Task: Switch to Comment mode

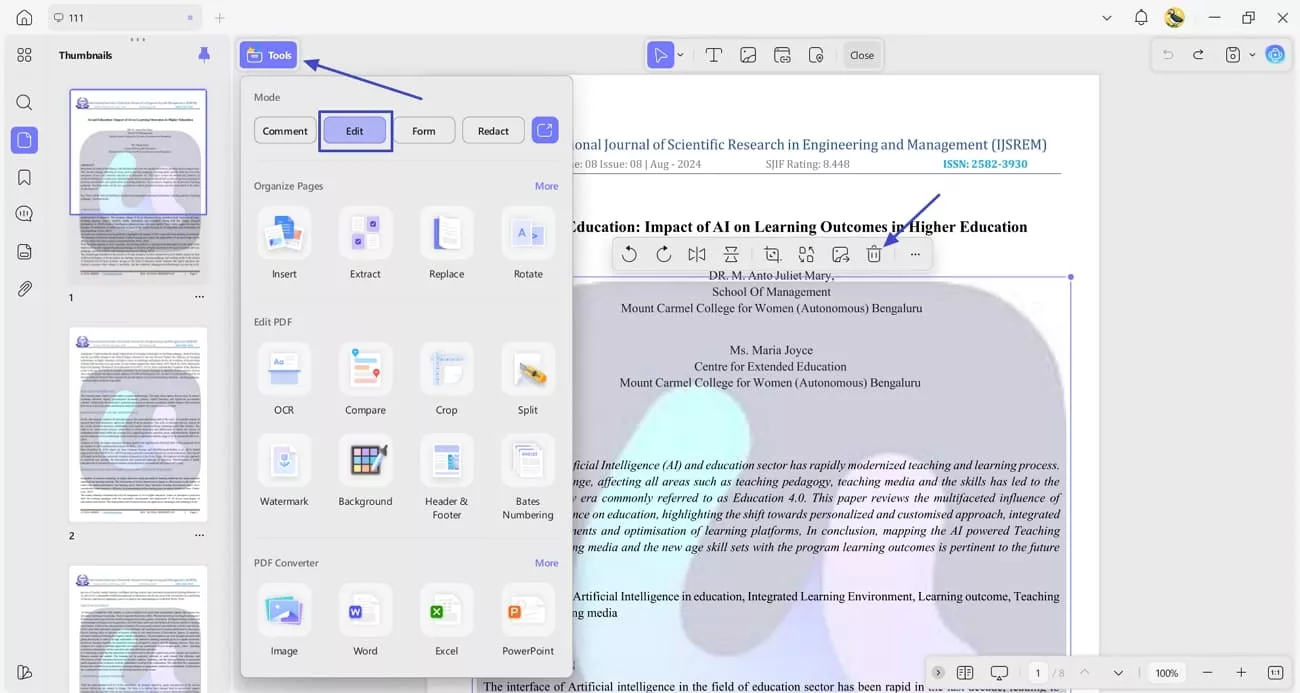Action: 285,131
